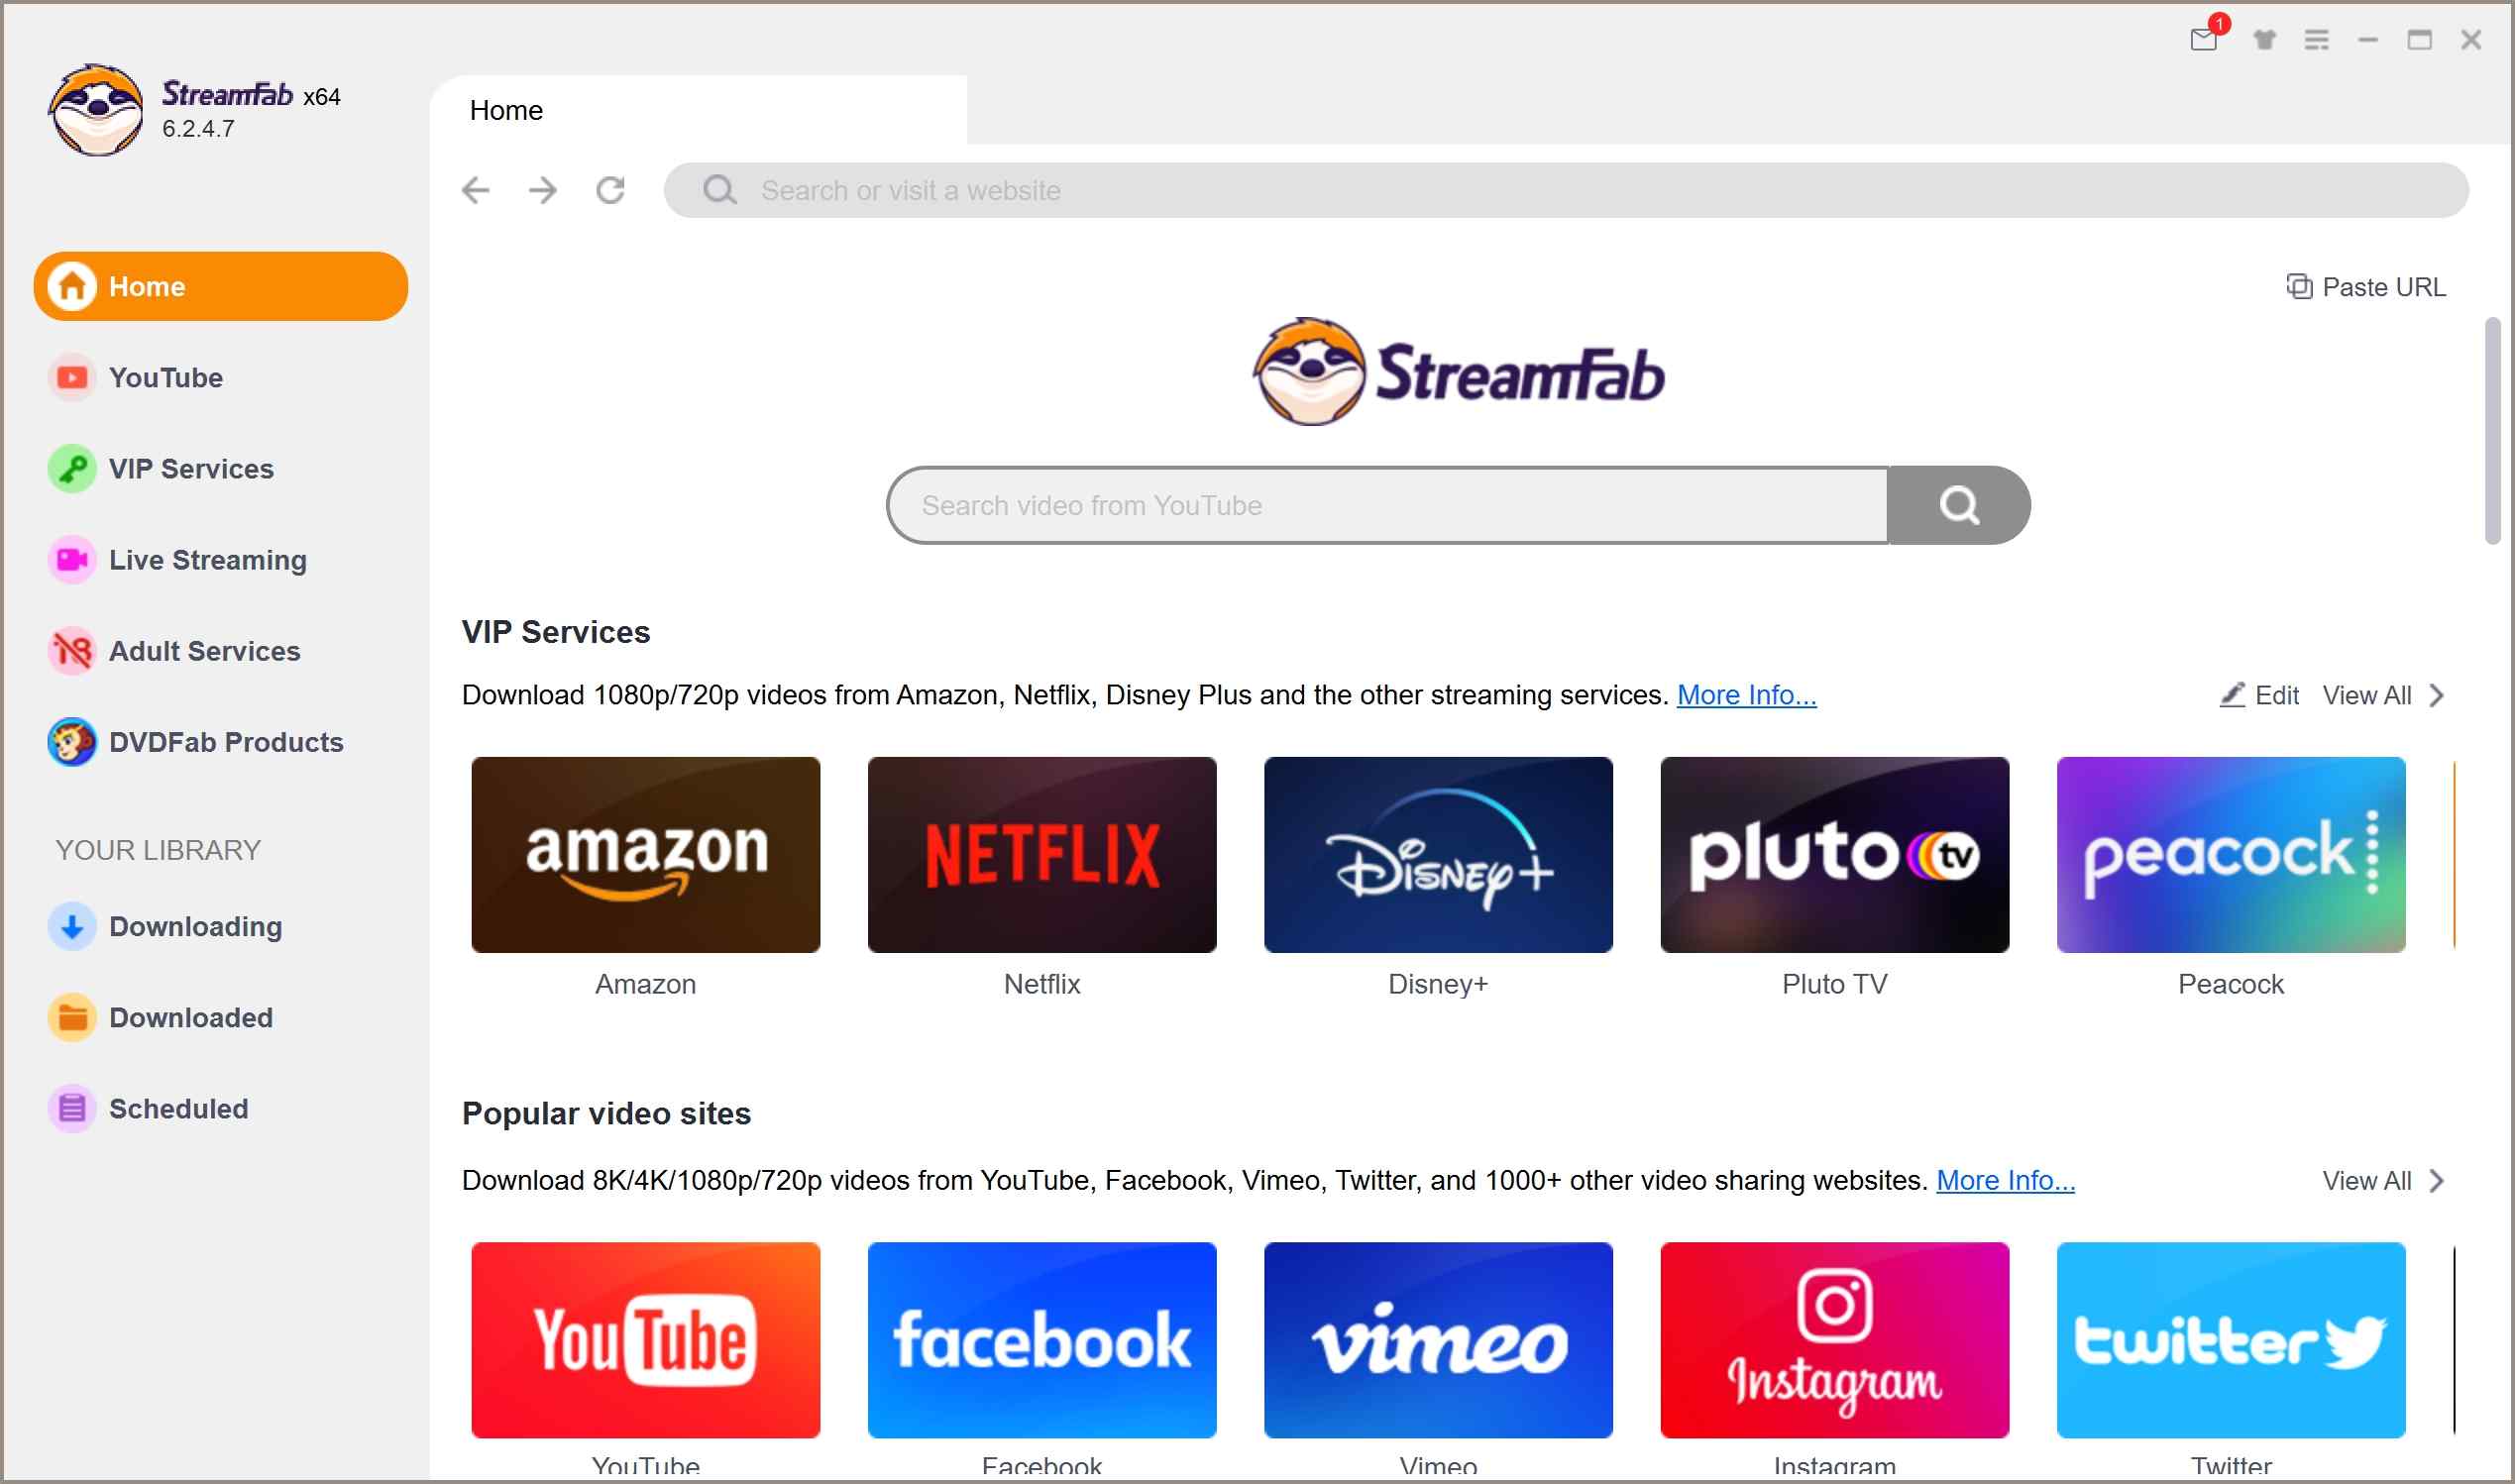Click the Amazon caption under its tile
Viewport: 2515px width, 1484px height.
click(x=646, y=984)
